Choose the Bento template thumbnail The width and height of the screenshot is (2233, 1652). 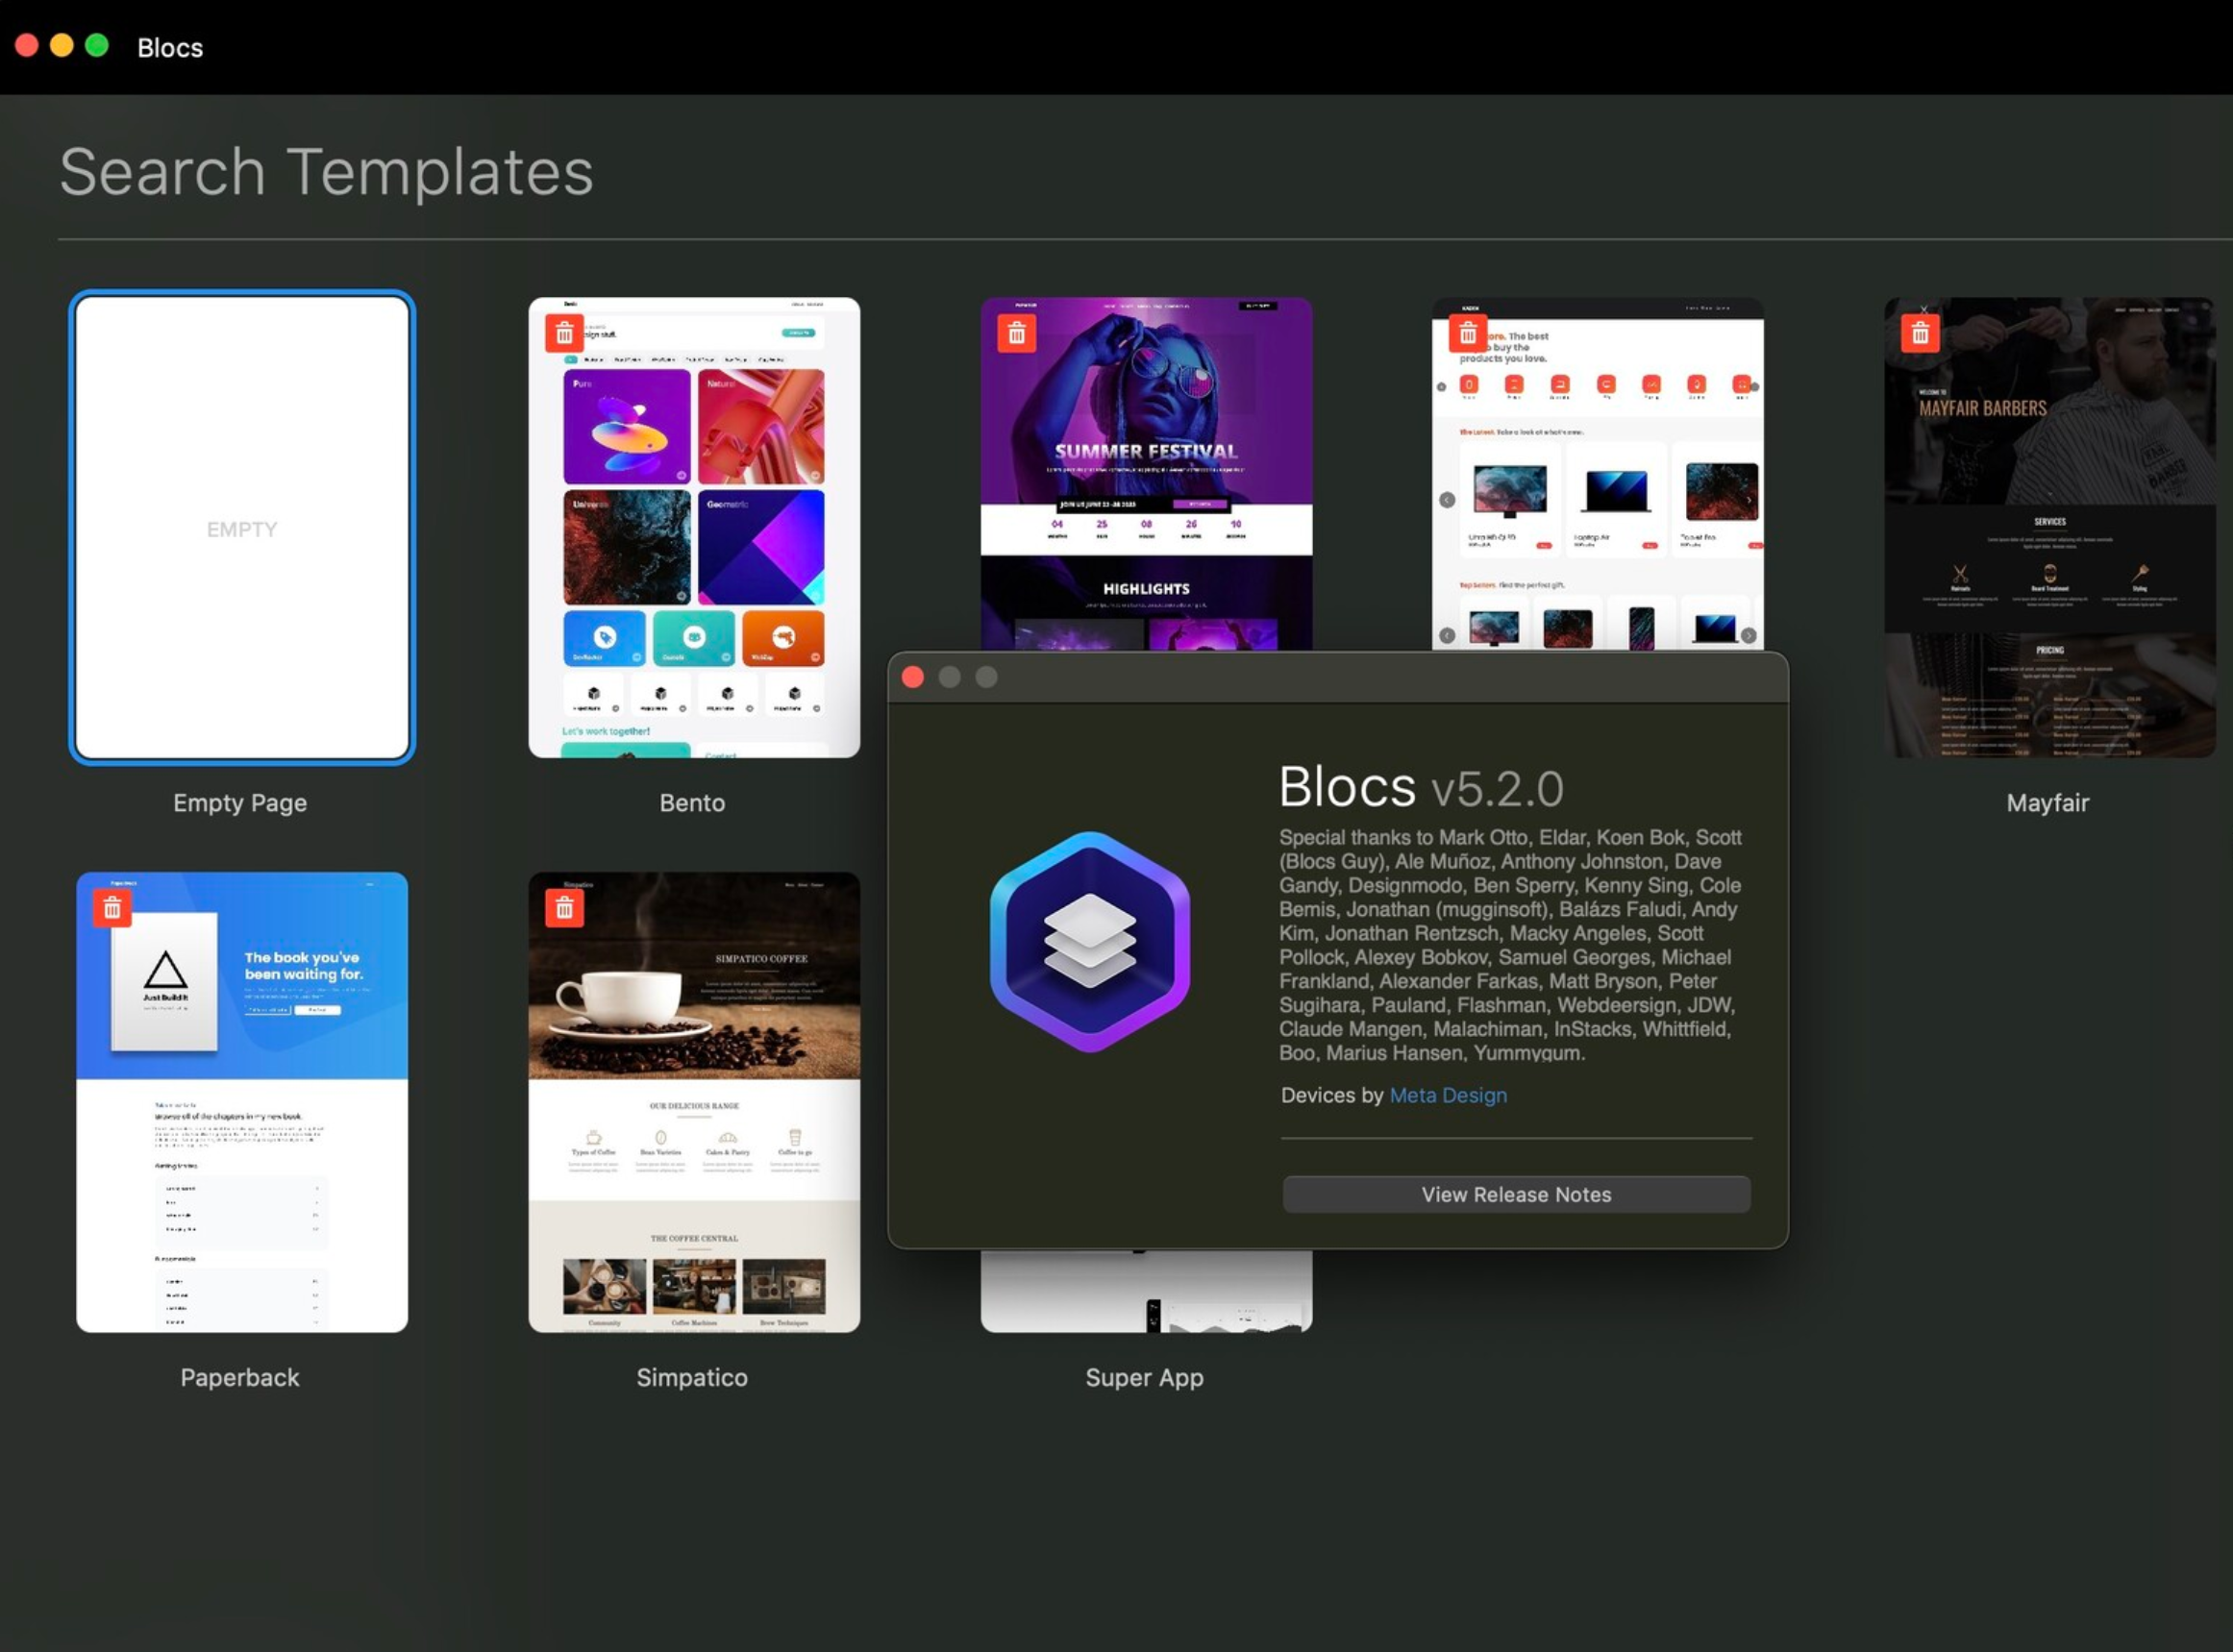click(694, 527)
